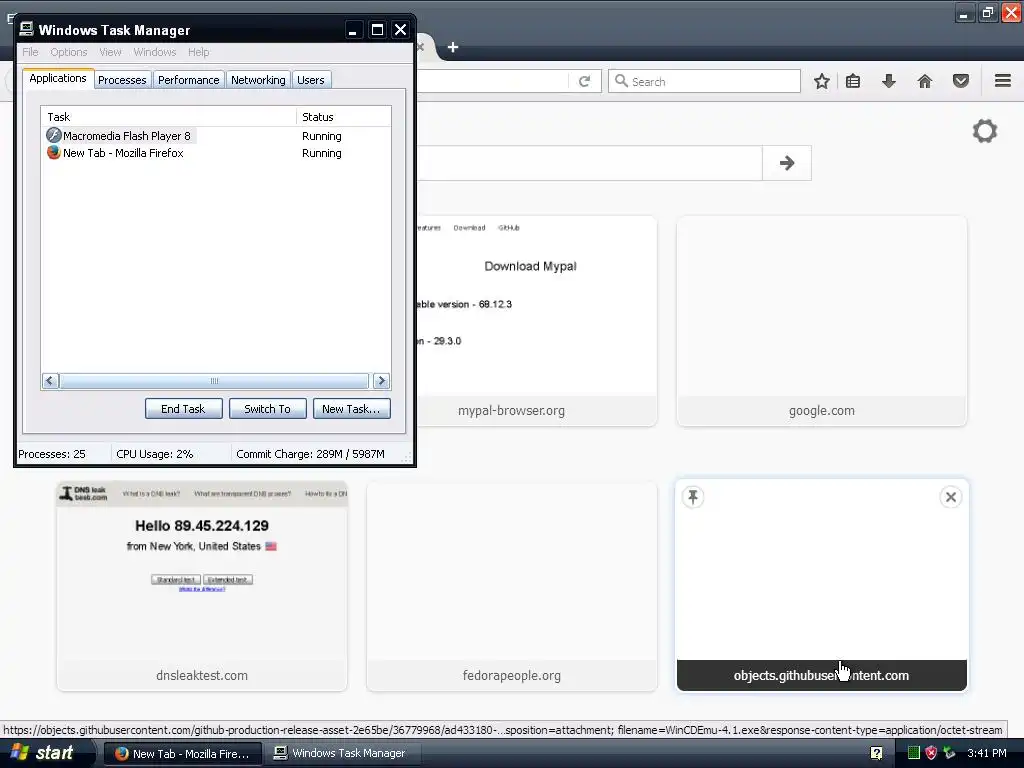Open the objects.githubusercontent.com tile
The image size is (1024, 768).
pyautogui.click(x=822, y=586)
